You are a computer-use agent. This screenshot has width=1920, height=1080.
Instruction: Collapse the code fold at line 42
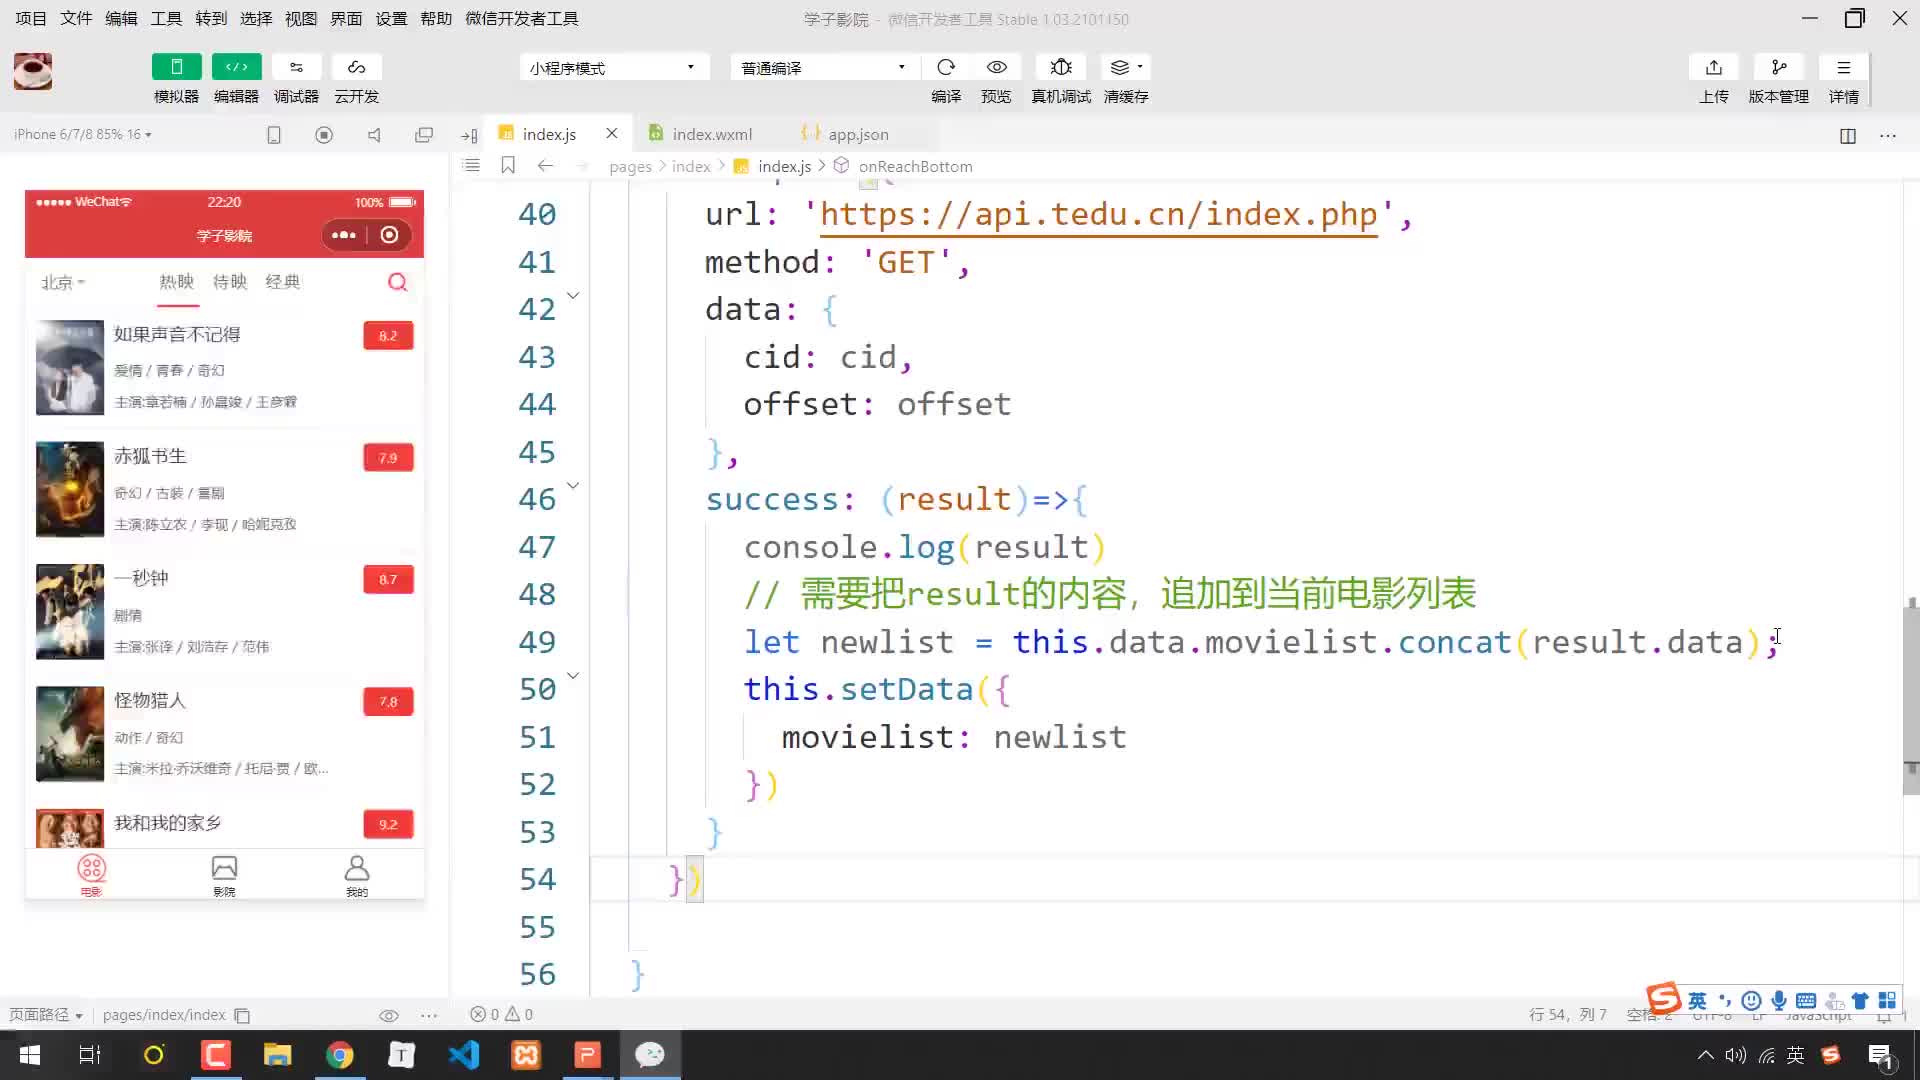coord(573,296)
